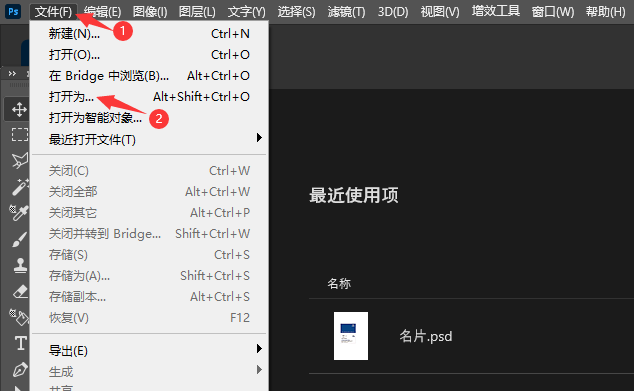Click the 关闭(C) menu entry
The height and width of the screenshot is (391, 634).
coord(149,171)
